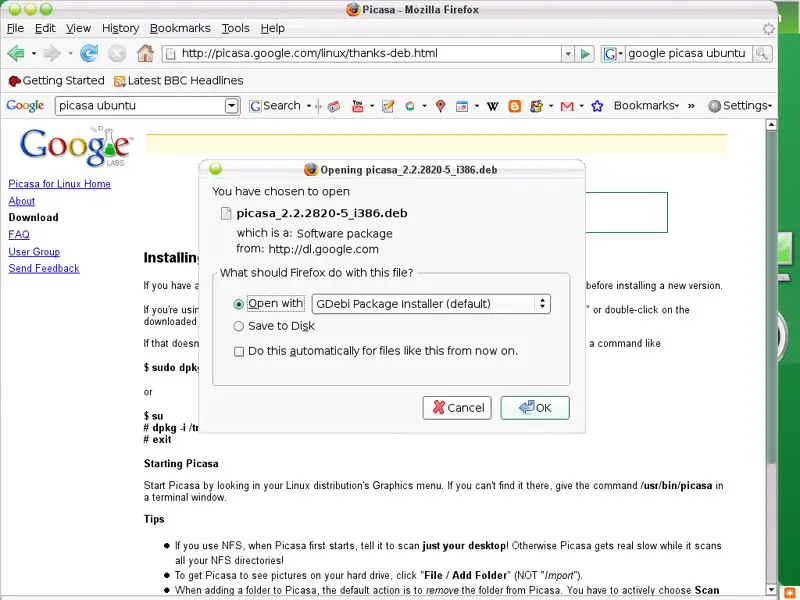
Task: Go back using the green Back arrow
Action: coord(16,53)
